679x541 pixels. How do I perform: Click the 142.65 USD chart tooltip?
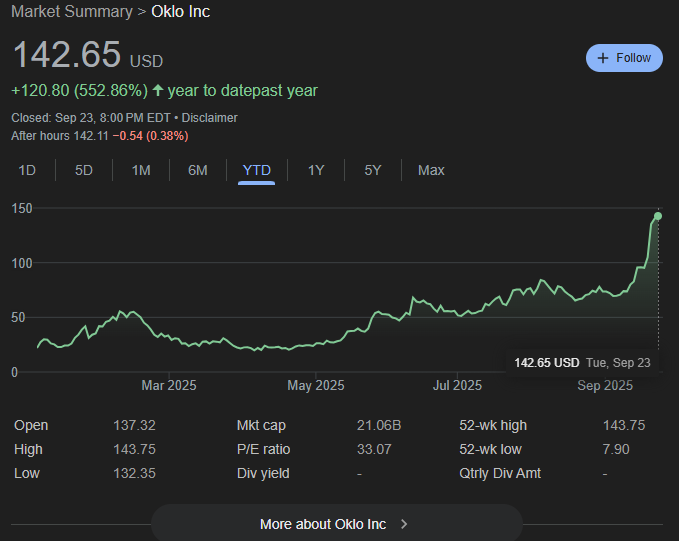tap(582, 363)
